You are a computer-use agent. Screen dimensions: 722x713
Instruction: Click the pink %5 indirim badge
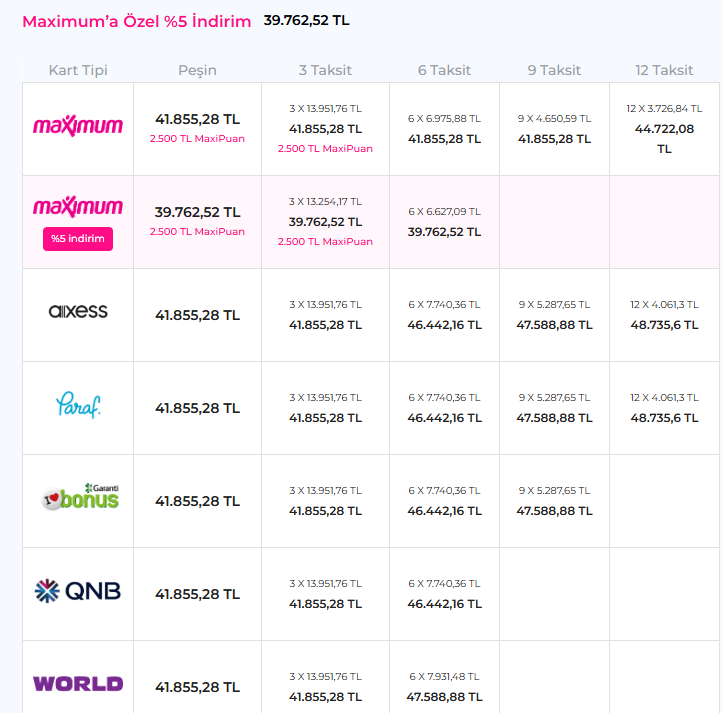pyautogui.click(x=78, y=239)
